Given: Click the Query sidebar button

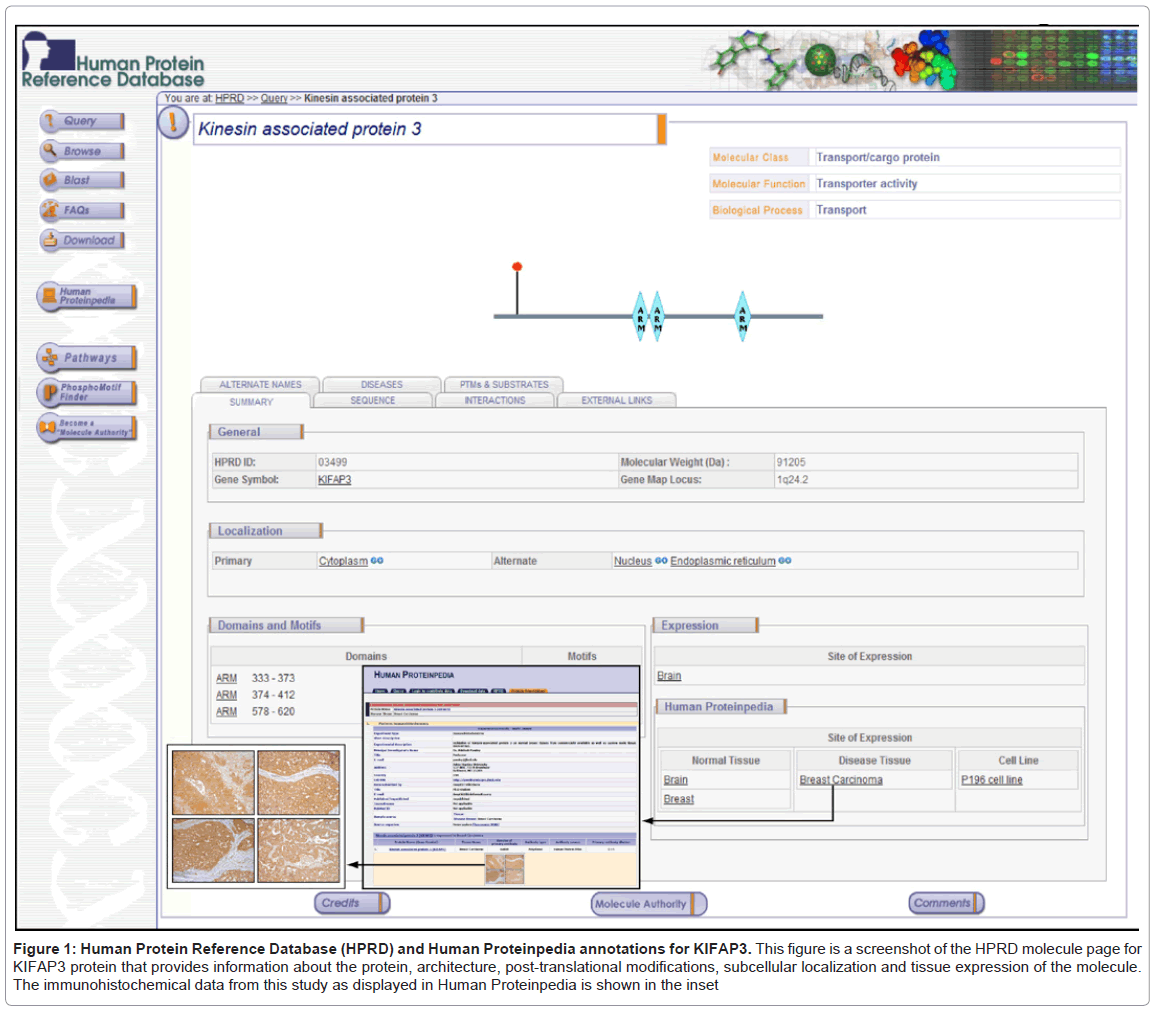Looking at the screenshot, I should [x=83, y=121].
